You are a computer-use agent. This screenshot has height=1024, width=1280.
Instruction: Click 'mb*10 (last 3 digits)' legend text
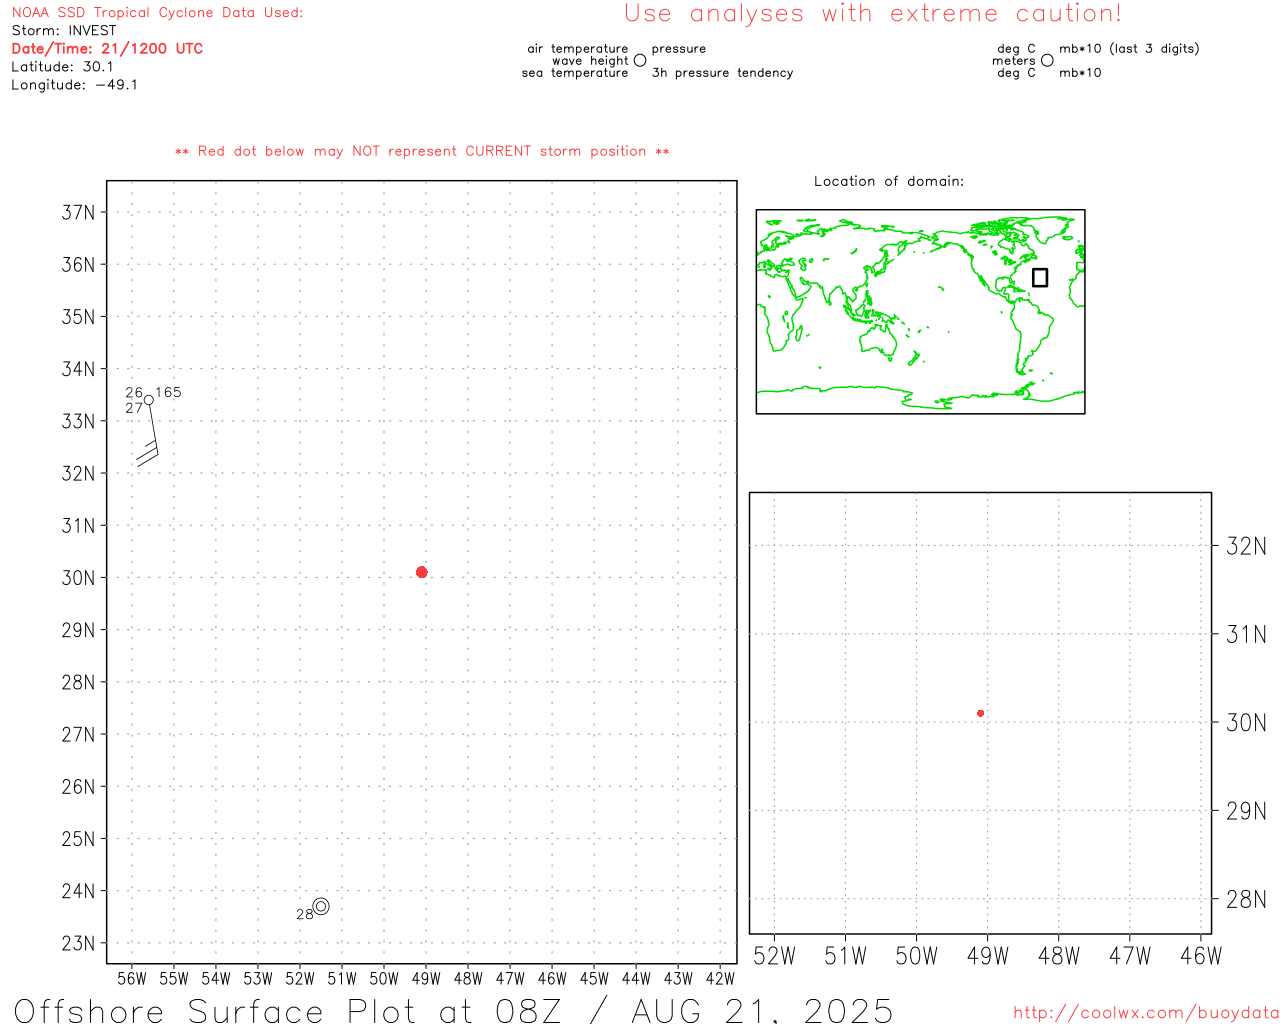[1129, 49]
